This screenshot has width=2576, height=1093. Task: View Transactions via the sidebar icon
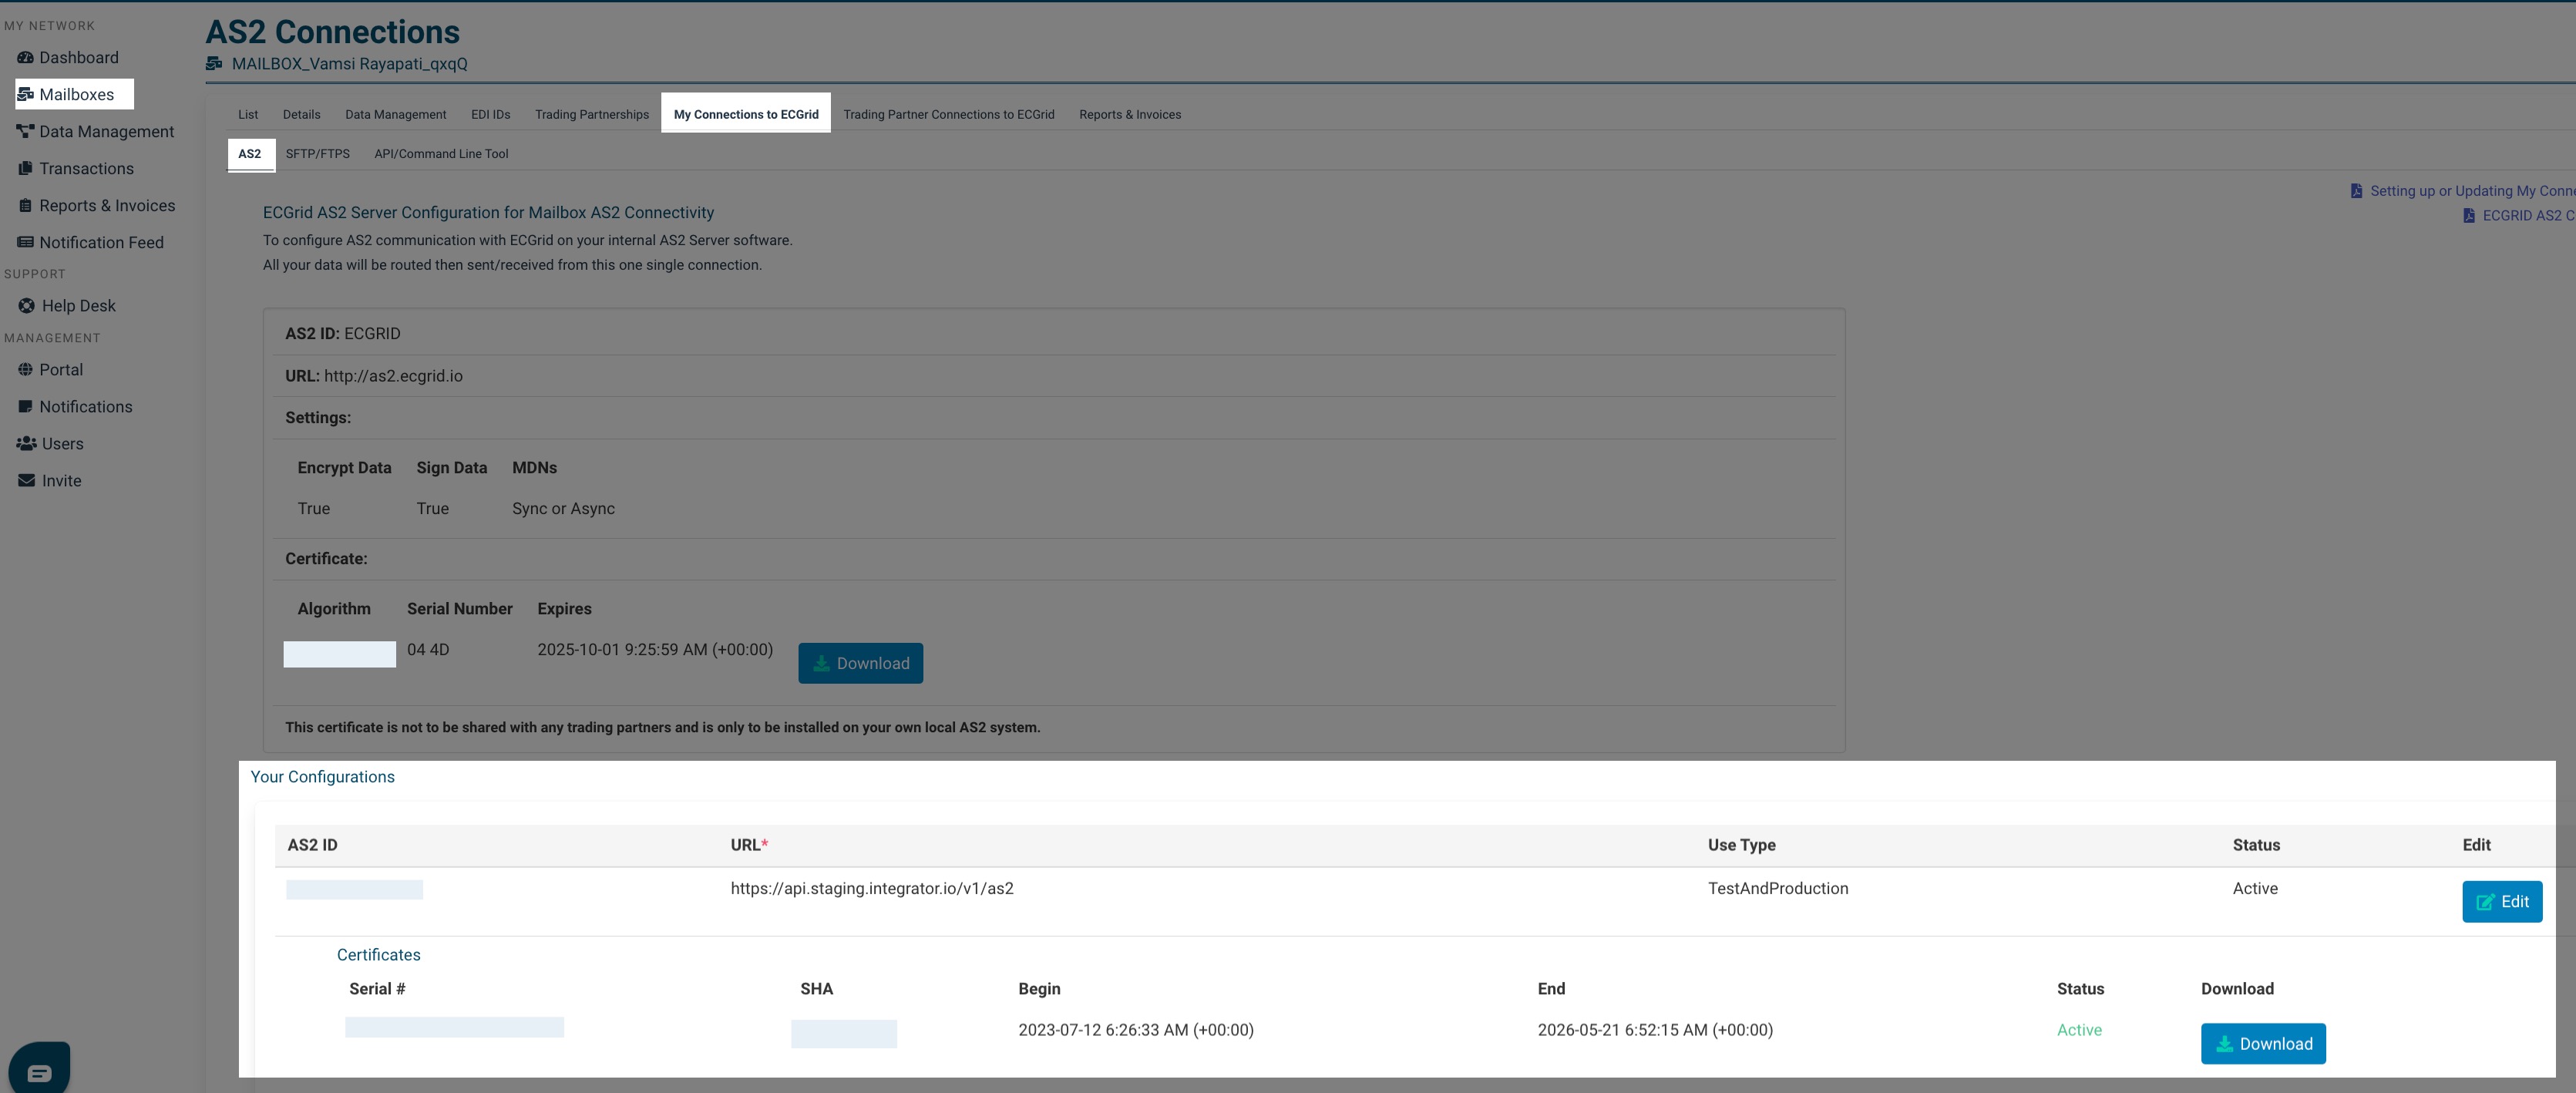(87, 168)
